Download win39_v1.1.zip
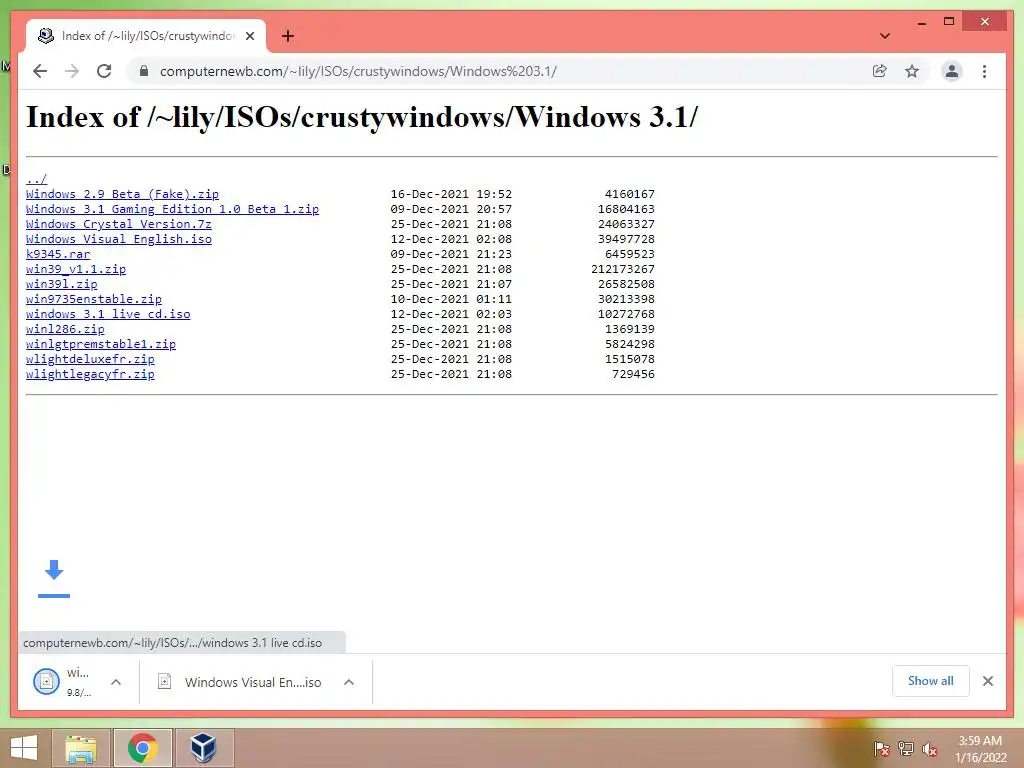This screenshot has width=1024, height=768. click(x=76, y=269)
